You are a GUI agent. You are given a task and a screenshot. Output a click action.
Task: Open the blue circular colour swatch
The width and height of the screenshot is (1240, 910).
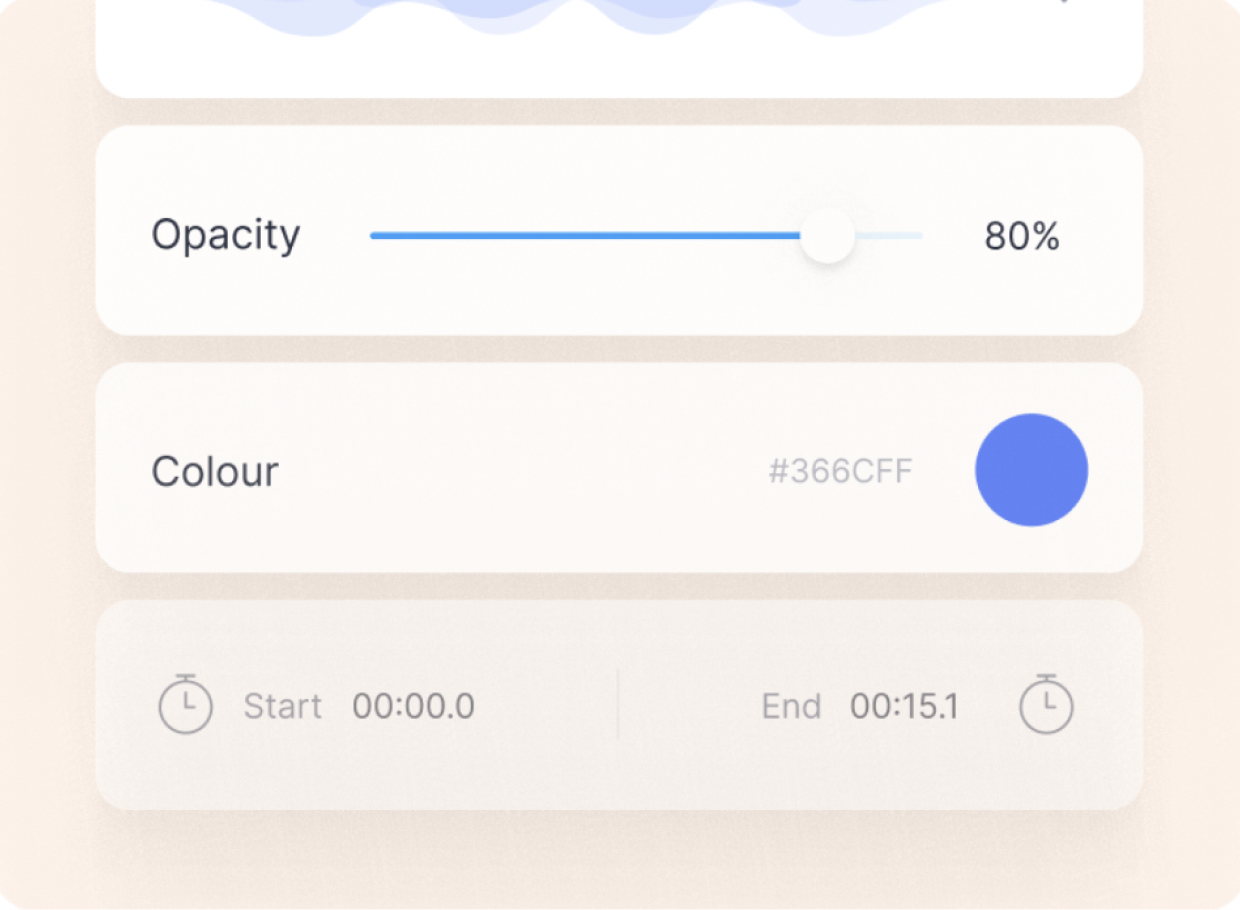1031,470
